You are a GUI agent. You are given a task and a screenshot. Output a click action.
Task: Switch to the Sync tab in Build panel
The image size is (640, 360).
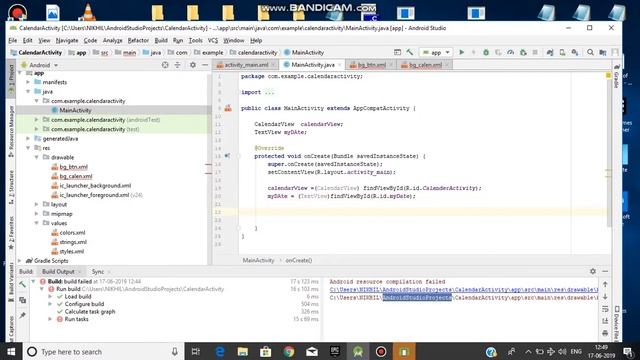[98, 271]
